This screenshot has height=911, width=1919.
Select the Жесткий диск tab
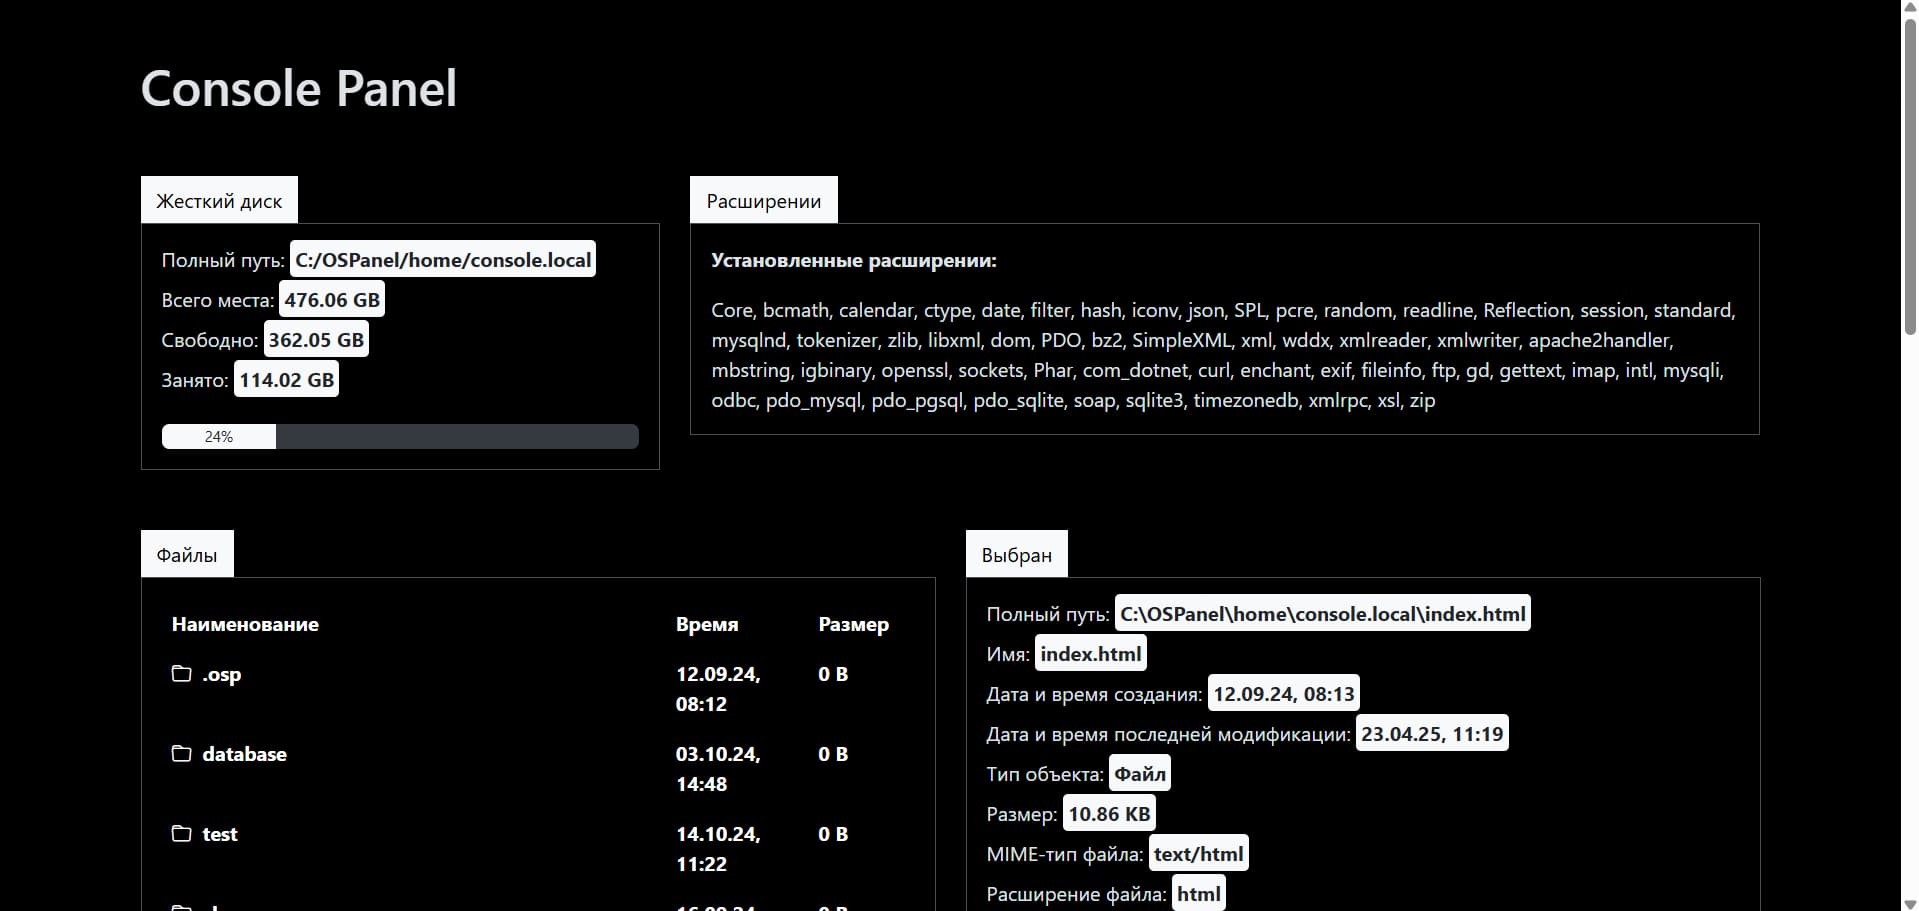[219, 201]
